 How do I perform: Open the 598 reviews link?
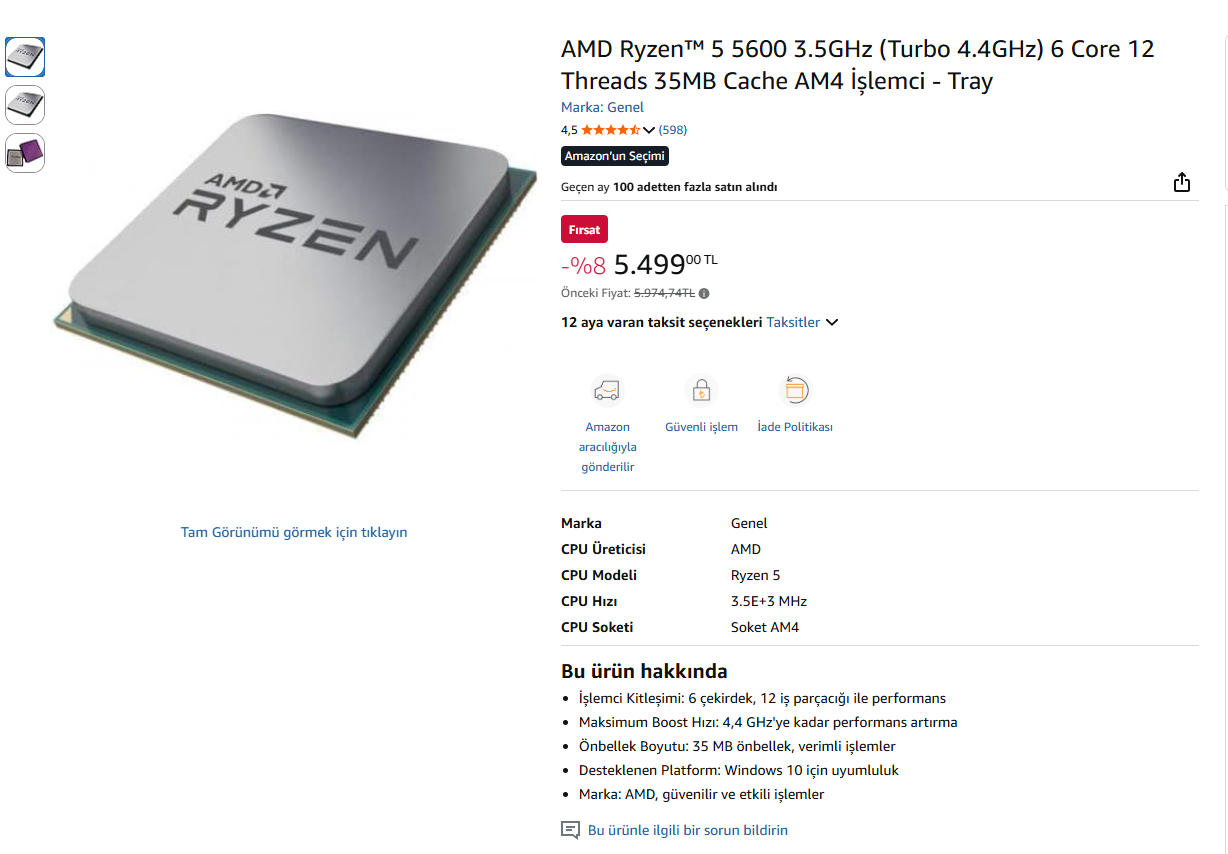pyautogui.click(x=673, y=130)
